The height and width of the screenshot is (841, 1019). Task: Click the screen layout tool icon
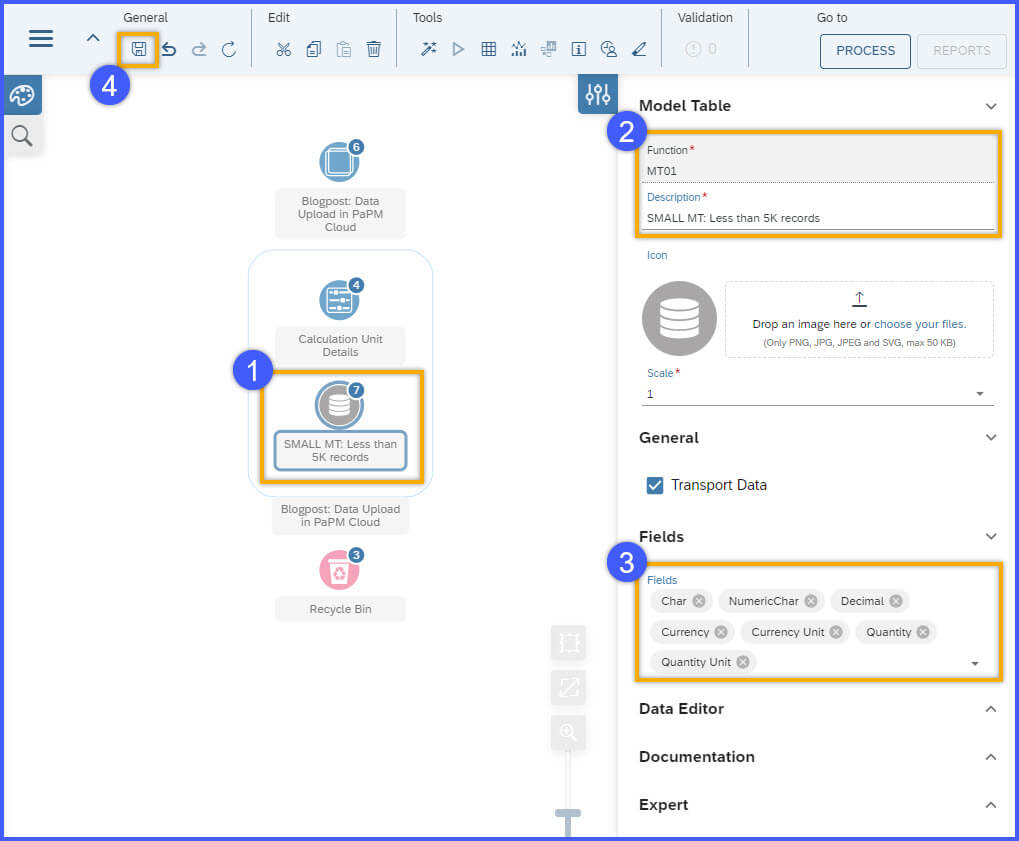(x=548, y=49)
